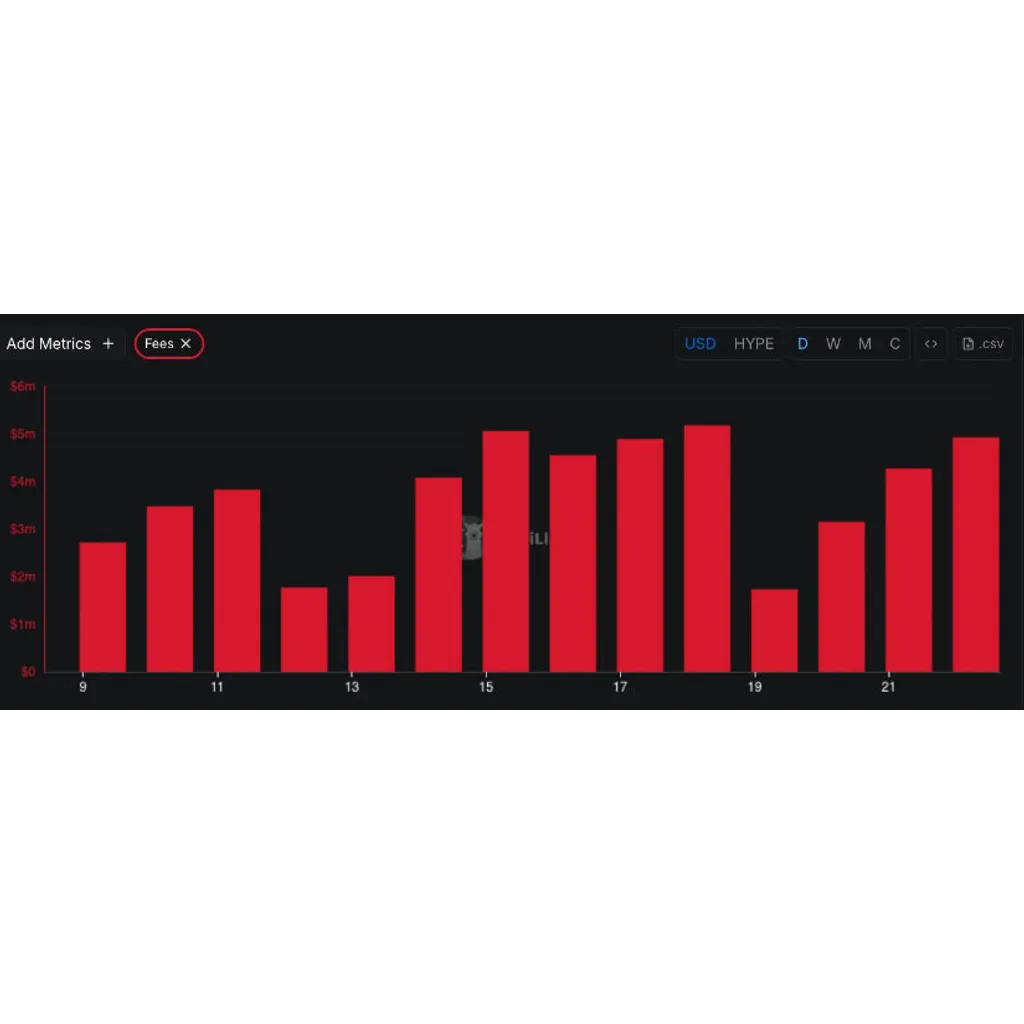This screenshot has height=1024, width=1024.
Task: Click the last bar on day 22
Action: (976, 554)
